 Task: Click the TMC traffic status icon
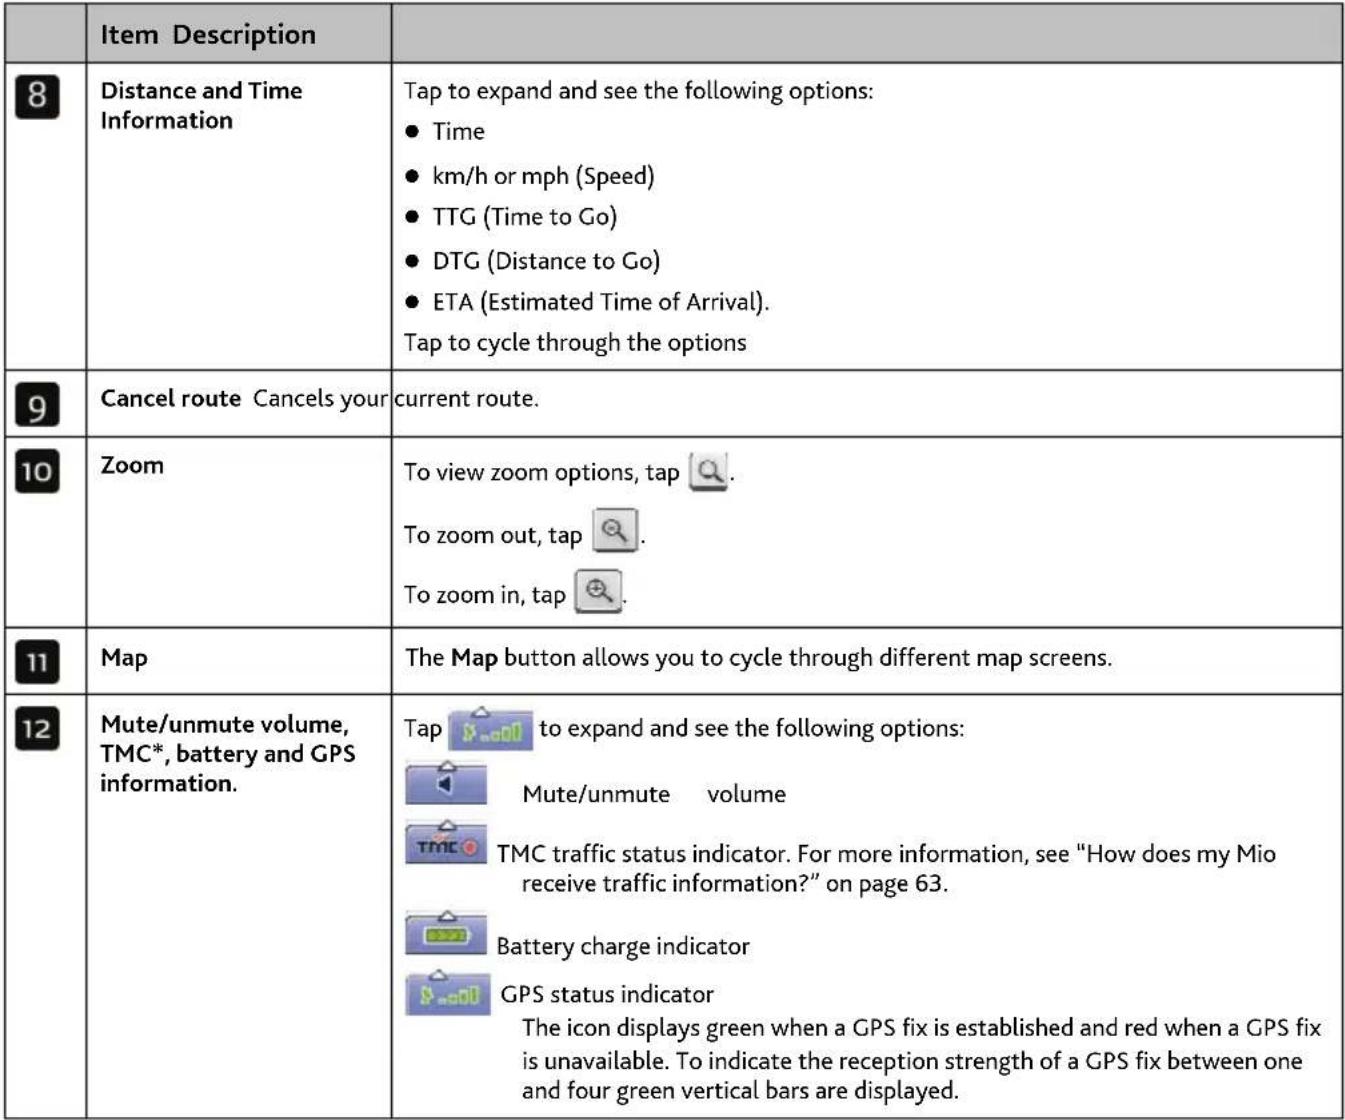446,843
